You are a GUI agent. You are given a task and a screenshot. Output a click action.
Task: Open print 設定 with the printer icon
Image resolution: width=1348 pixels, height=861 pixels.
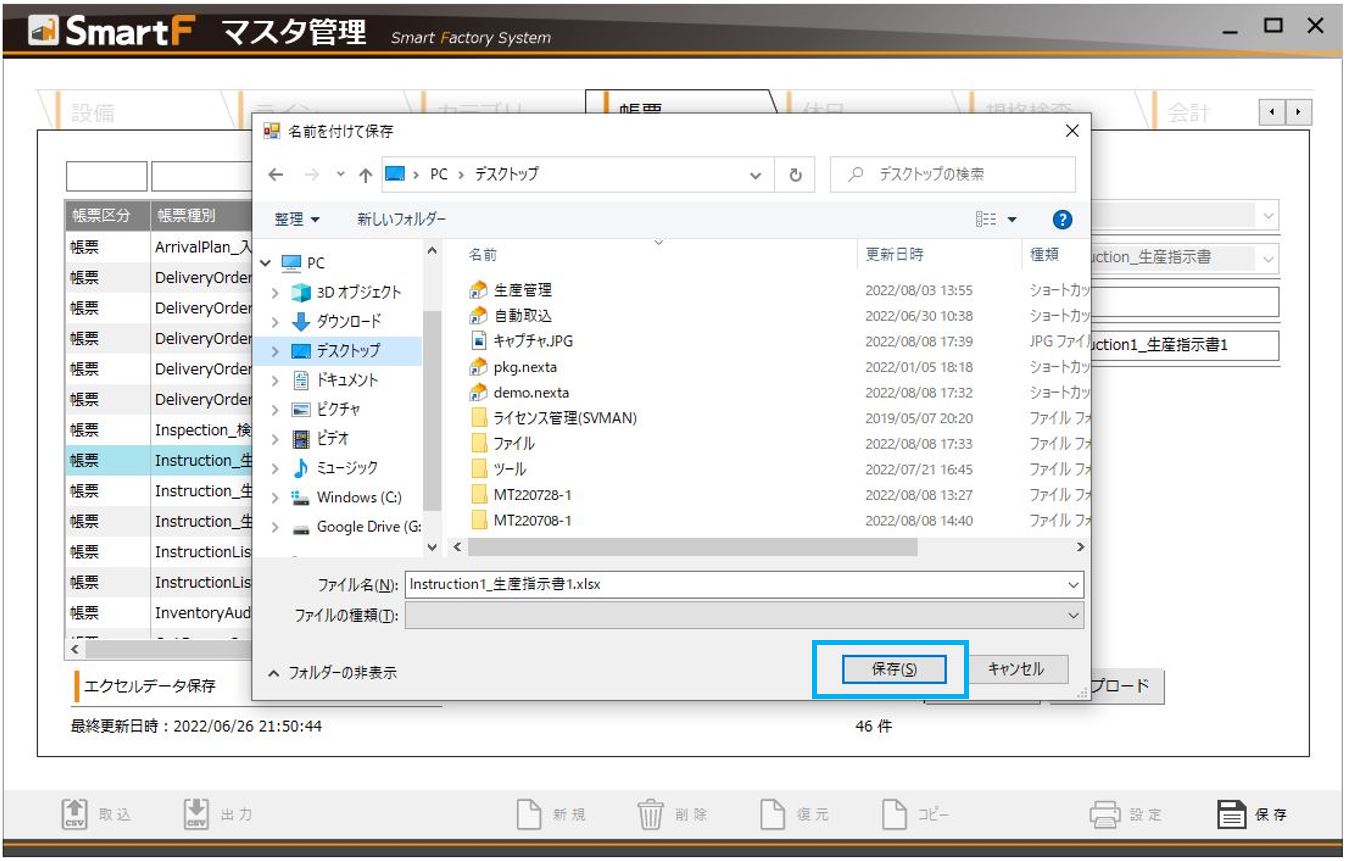coord(1107,815)
